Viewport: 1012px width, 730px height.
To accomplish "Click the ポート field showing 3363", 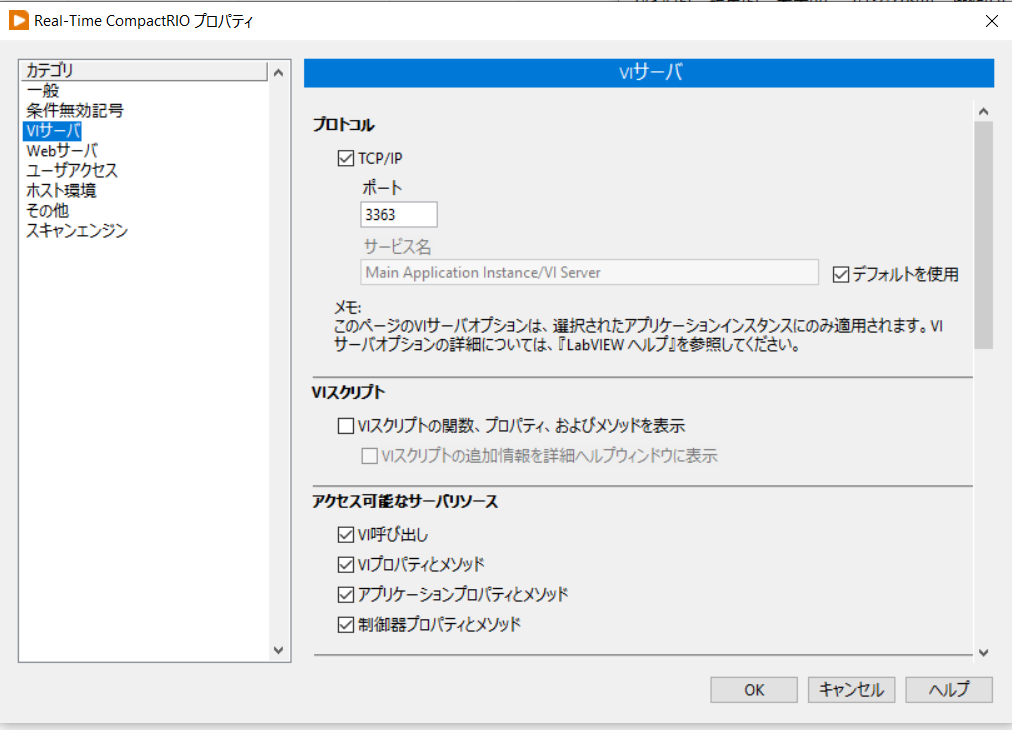I will [399, 215].
